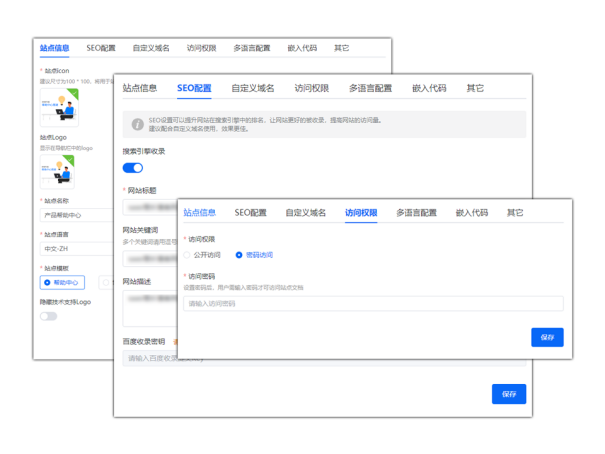Choose the 公开访问 radio option
Image resolution: width=605 pixels, height=454 pixels.
point(202,255)
